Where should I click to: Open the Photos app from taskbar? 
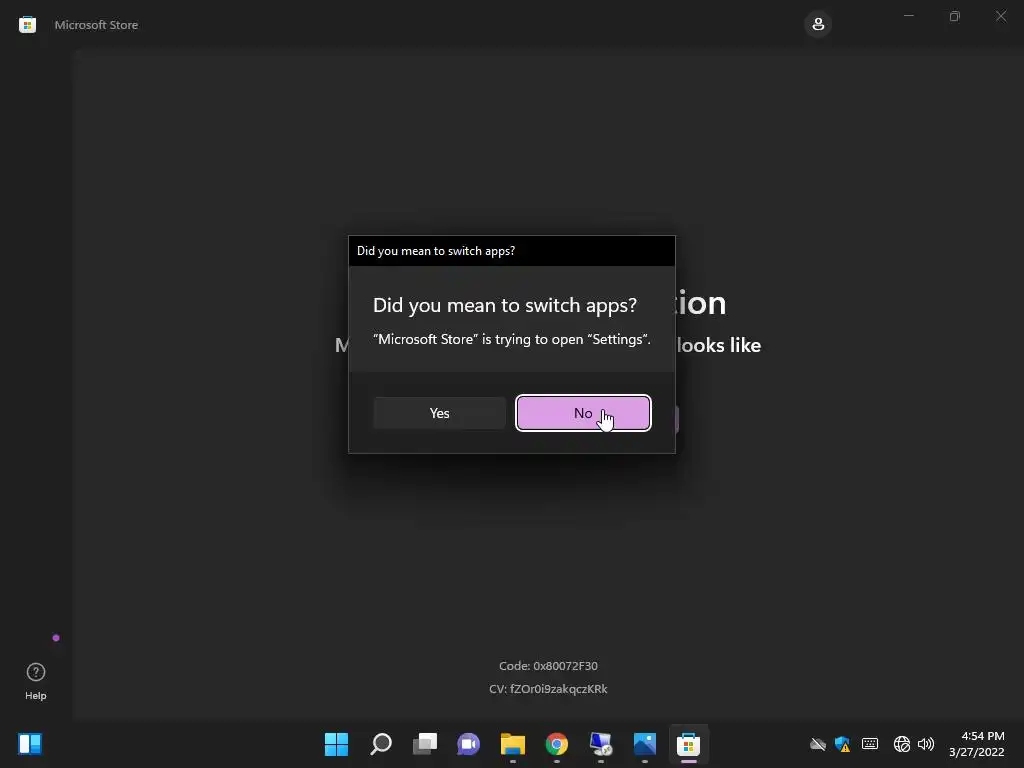(645, 744)
